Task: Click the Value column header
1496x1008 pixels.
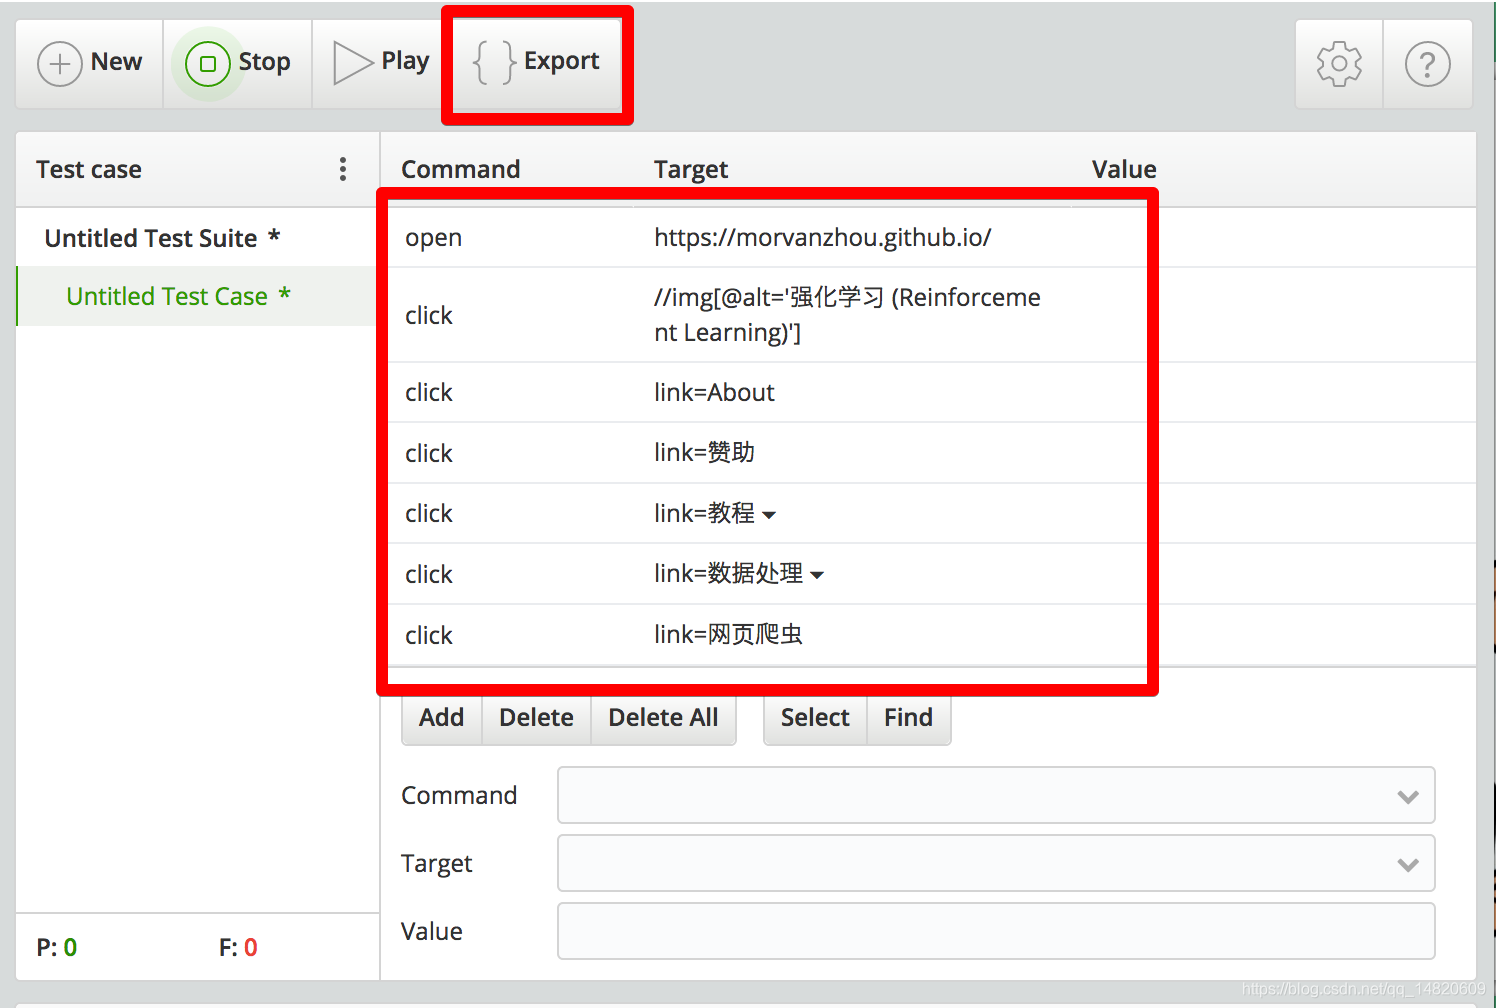Action: tap(1124, 169)
